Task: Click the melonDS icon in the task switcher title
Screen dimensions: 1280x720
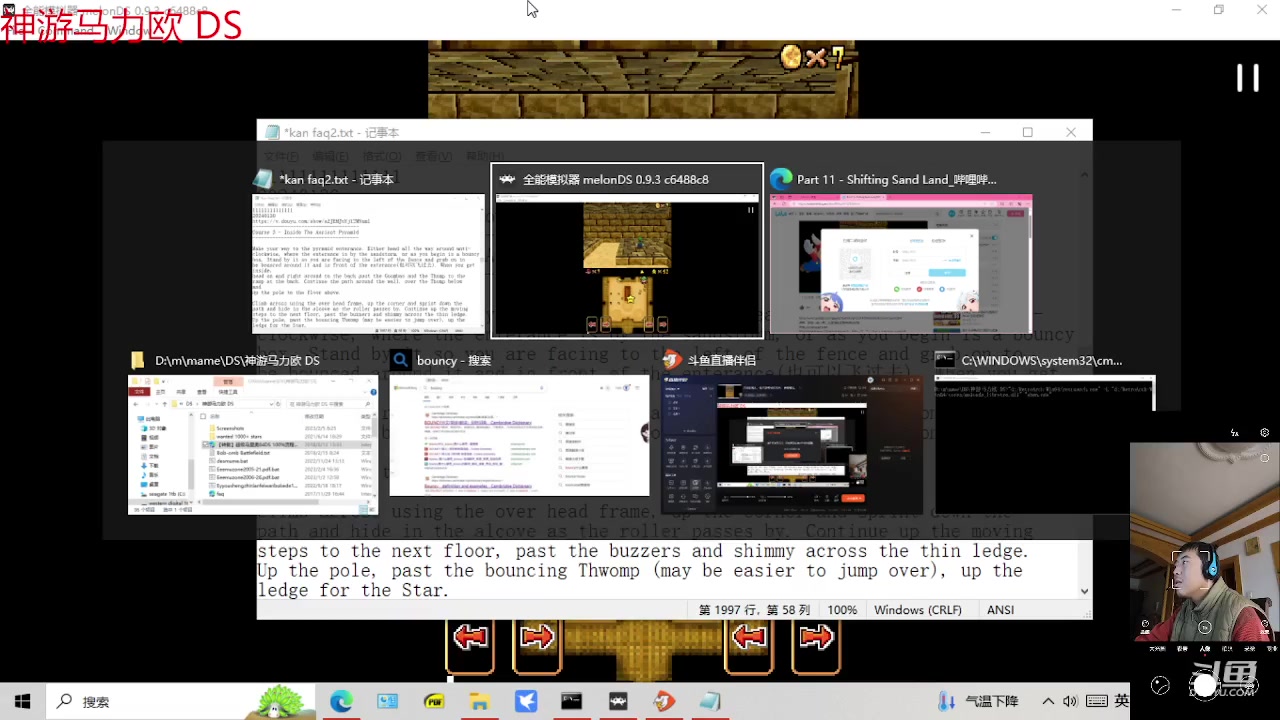Action: click(507, 179)
